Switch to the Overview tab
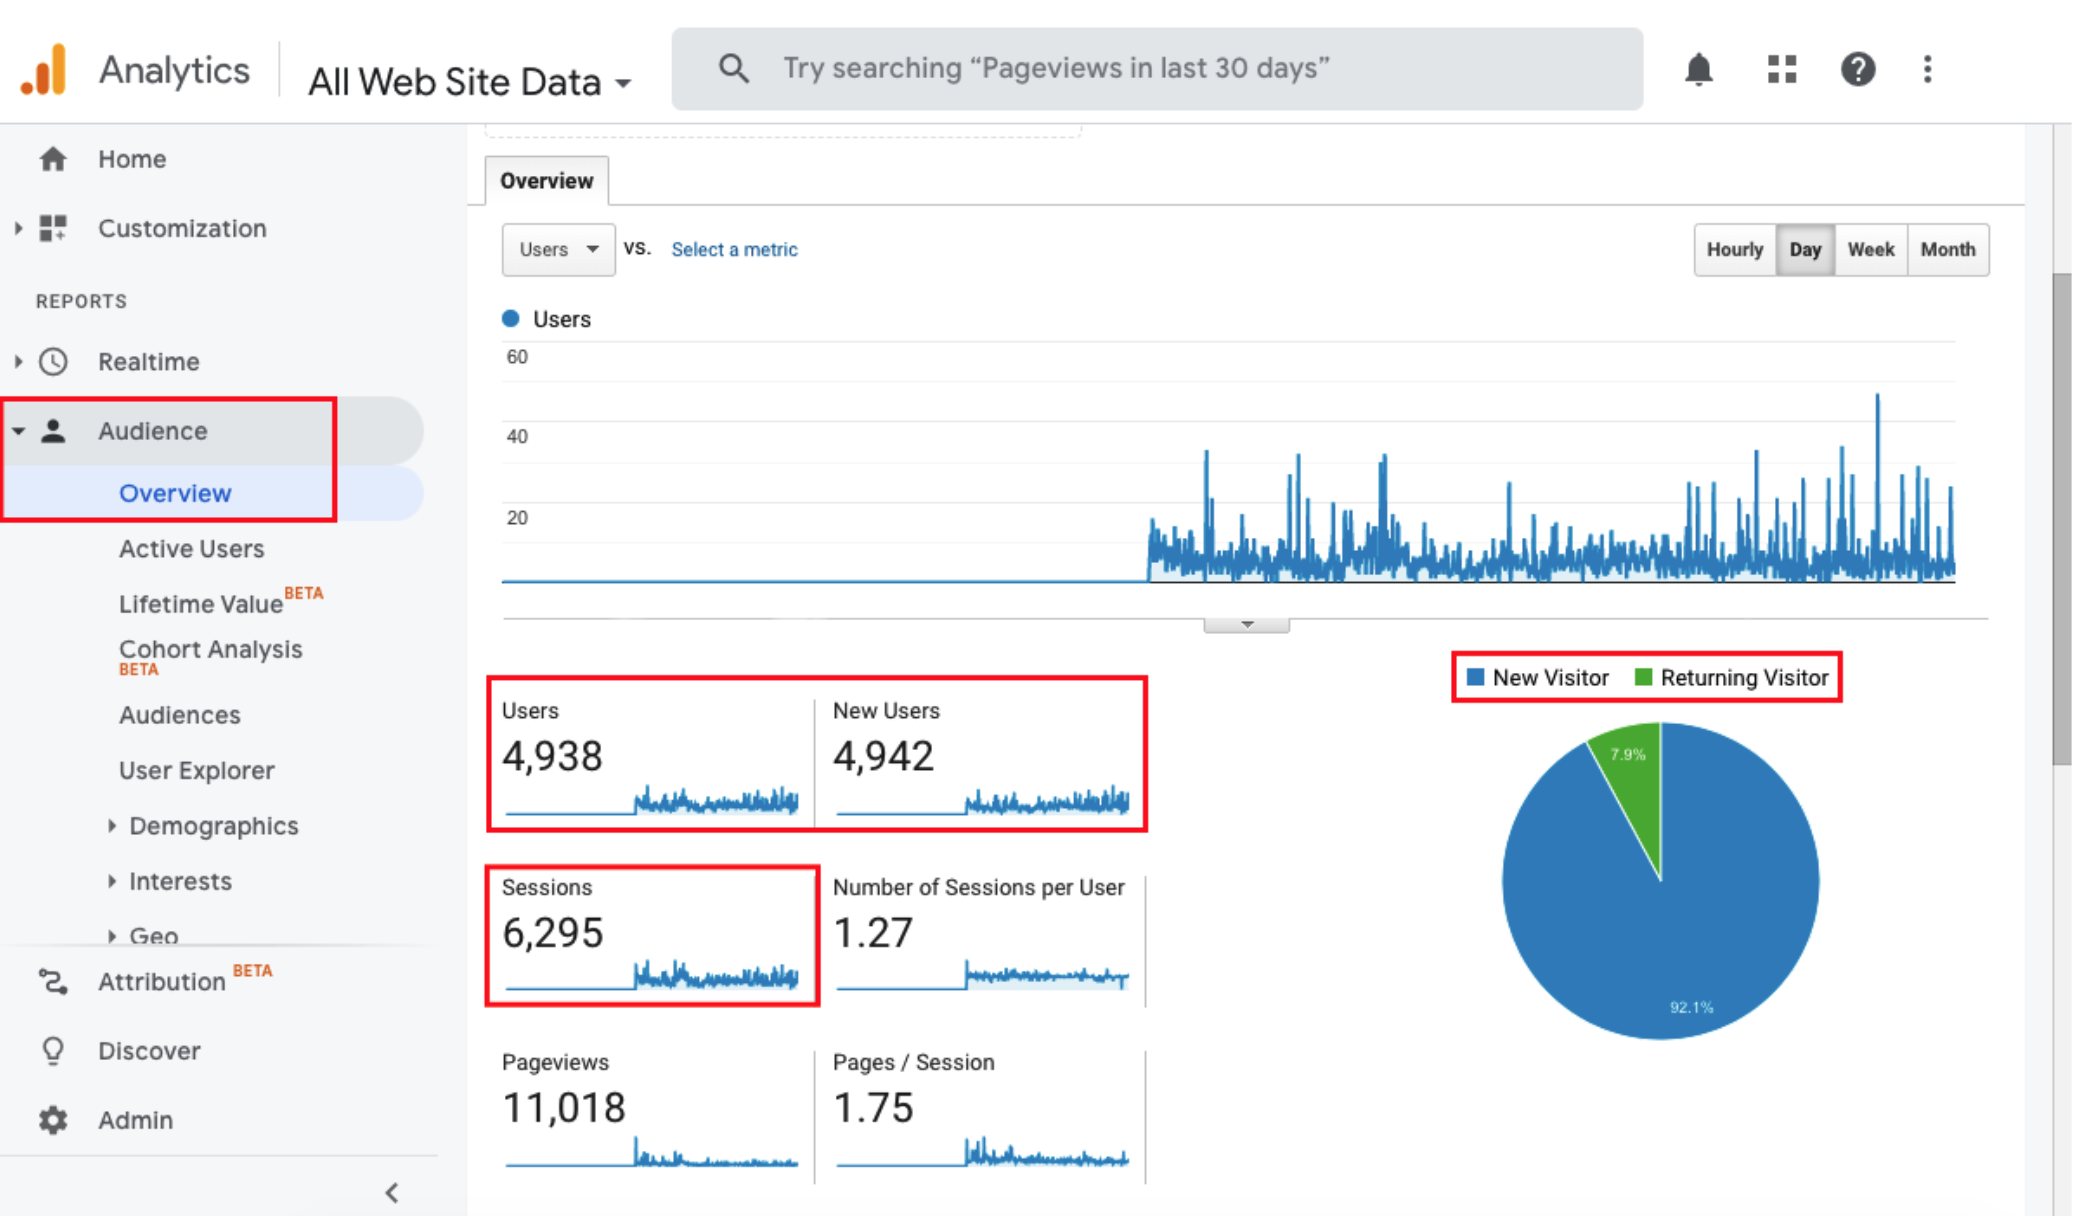Image resolution: width=2096 pixels, height=1216 pixels. click(x=546, y=181)
